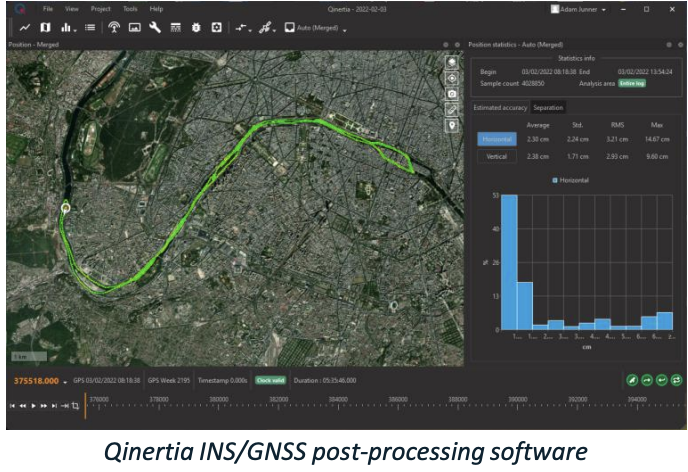
Task: Click the crop time range icon
Action: pyautogui.click(x=75, y=406)
